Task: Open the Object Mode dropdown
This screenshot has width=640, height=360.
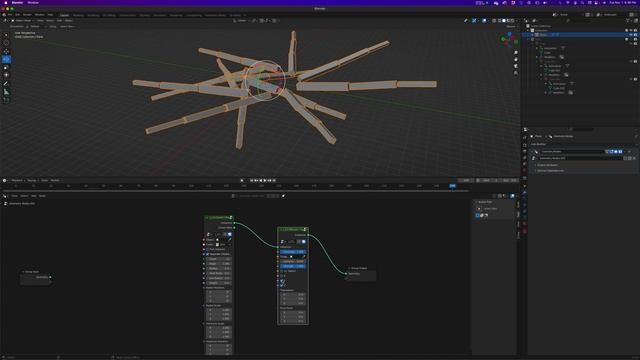Action: (22, 20)
